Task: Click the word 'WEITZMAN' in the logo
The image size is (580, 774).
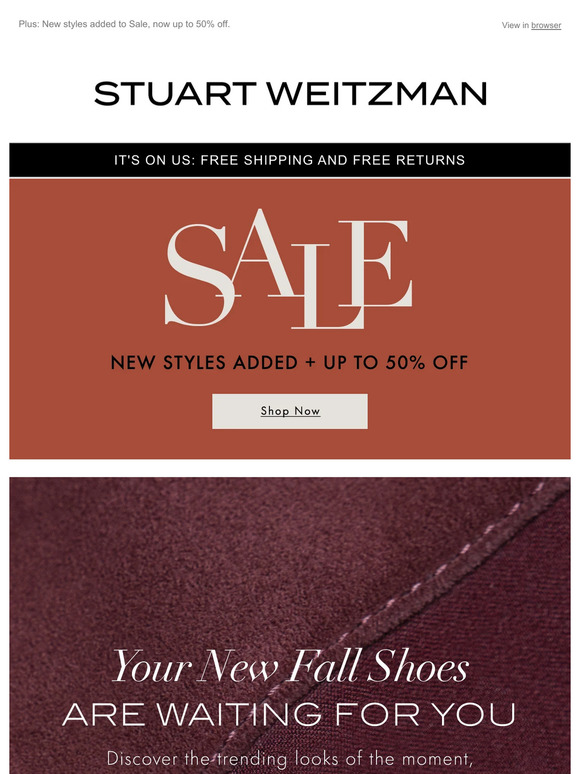Action: [378, 94]
